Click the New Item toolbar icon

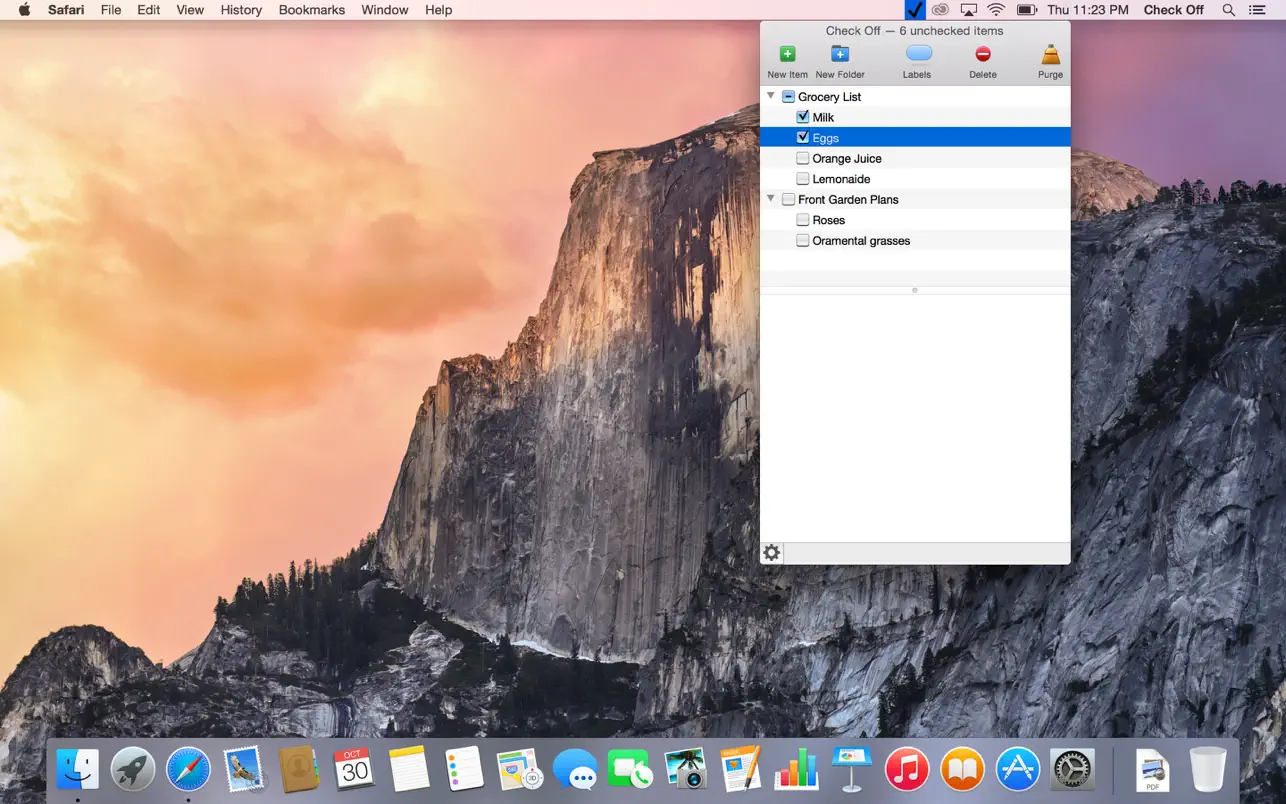[x=787, y=55]
